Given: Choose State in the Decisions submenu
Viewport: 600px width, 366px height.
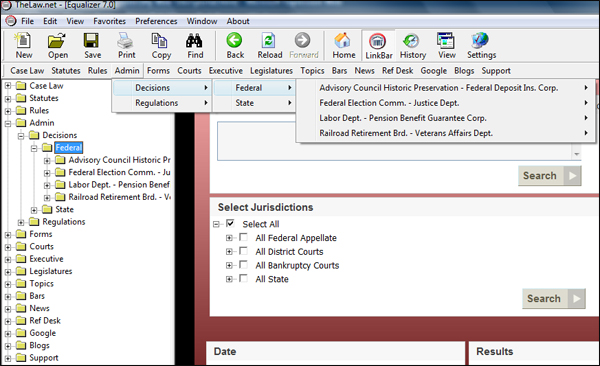Looking at the screenshot, I should 254,103.
